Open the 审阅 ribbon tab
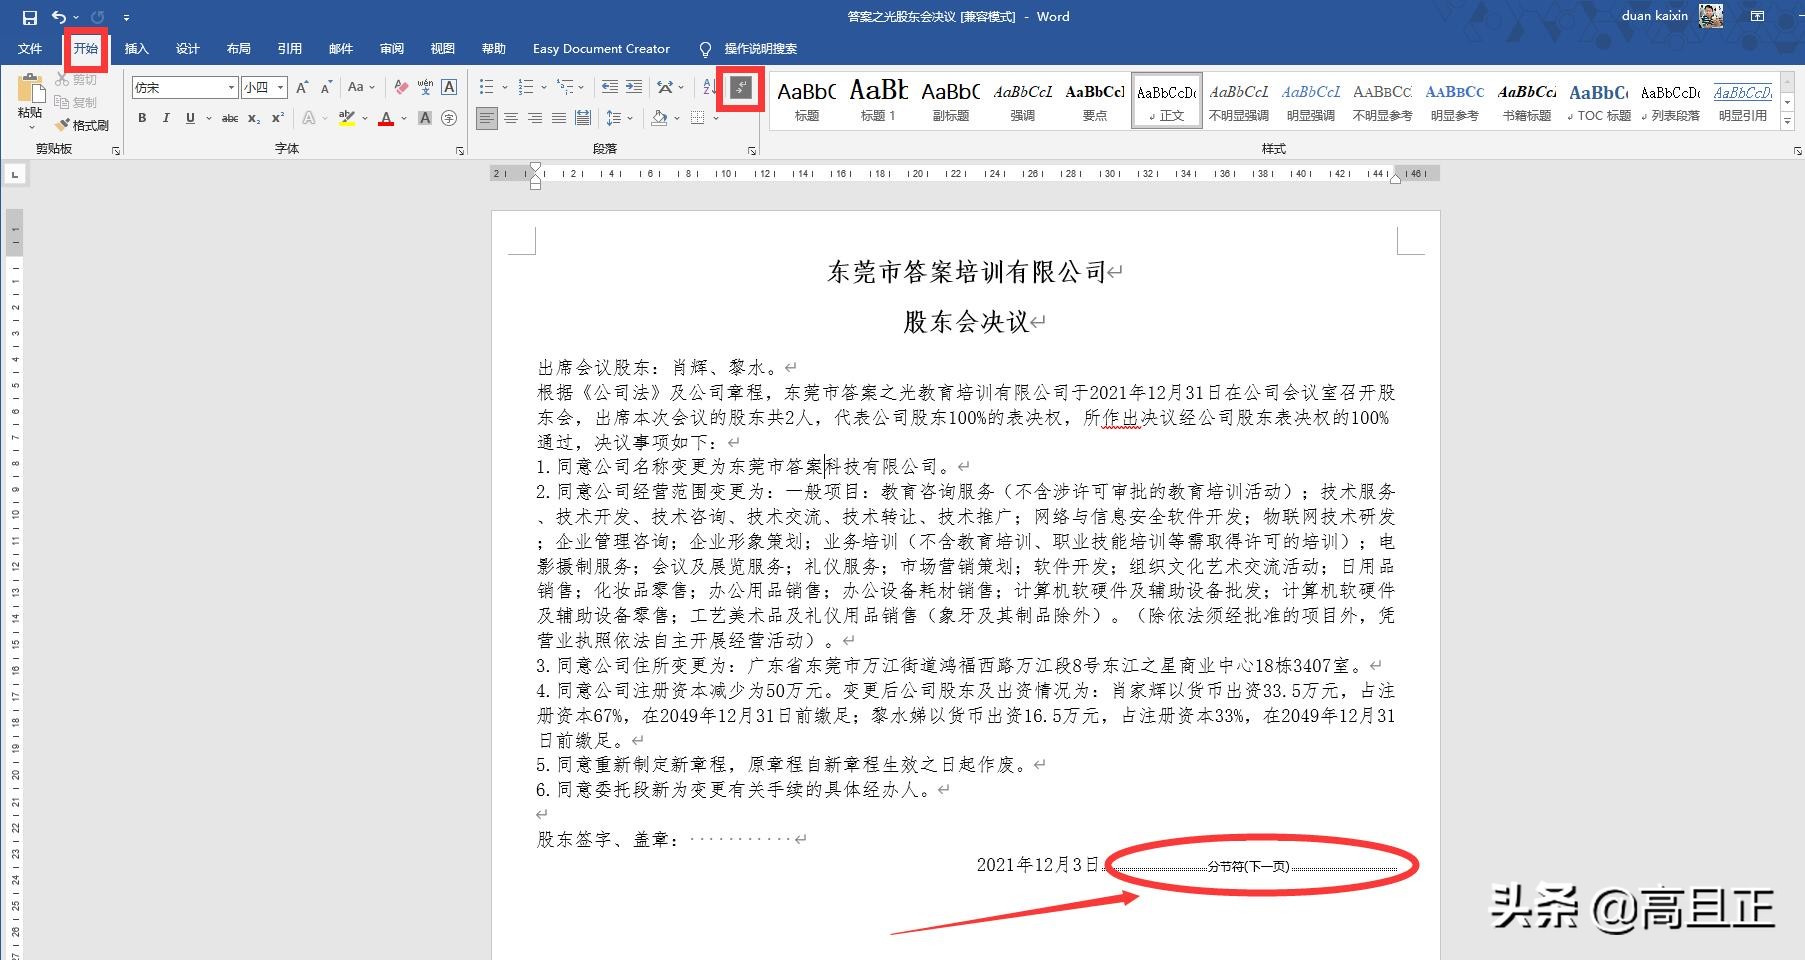1805x960 pixels. (x=391, y=48)
